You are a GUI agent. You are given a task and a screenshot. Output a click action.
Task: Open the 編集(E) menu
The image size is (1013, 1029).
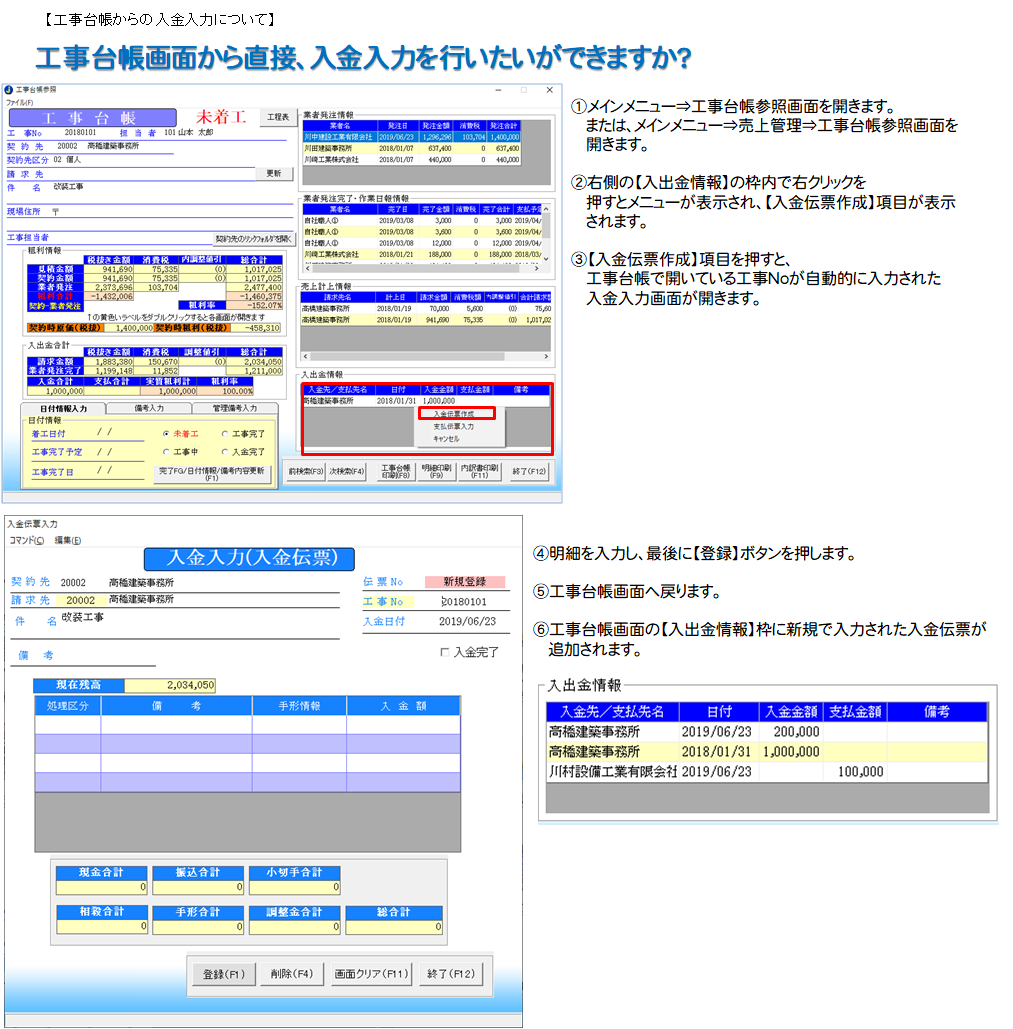click(x=67, y=540)
